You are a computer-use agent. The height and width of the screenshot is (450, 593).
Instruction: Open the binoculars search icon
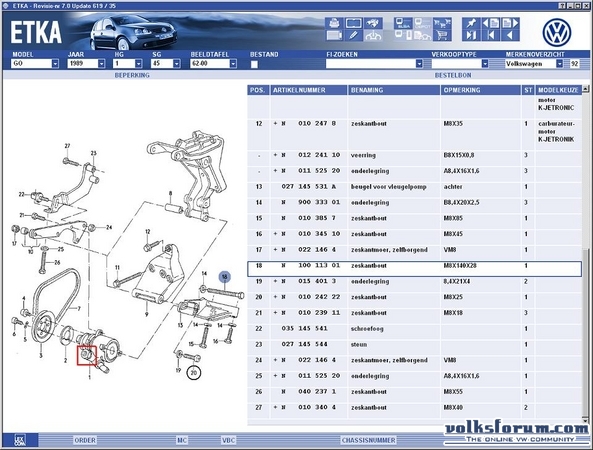373,23
